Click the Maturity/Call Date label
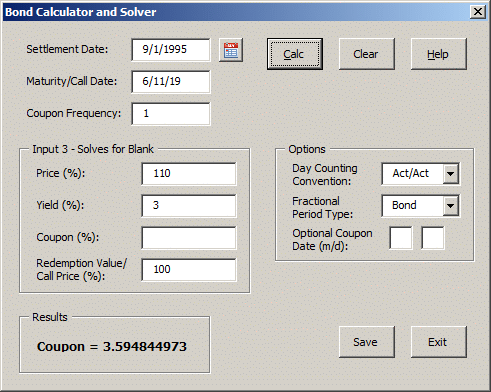Image resolution: width=491 pixels, height=392 pixels. [x=72, y=81]
